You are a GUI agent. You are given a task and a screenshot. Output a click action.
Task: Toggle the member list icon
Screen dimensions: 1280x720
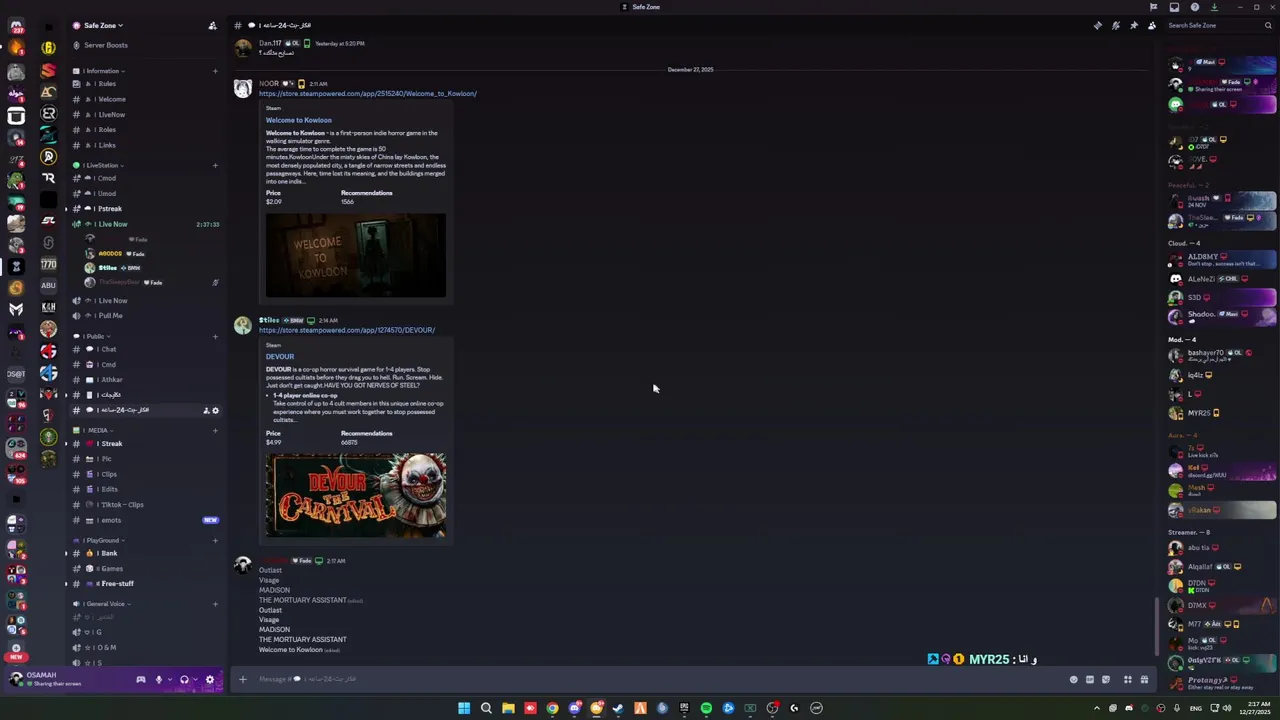point(1152,25)
